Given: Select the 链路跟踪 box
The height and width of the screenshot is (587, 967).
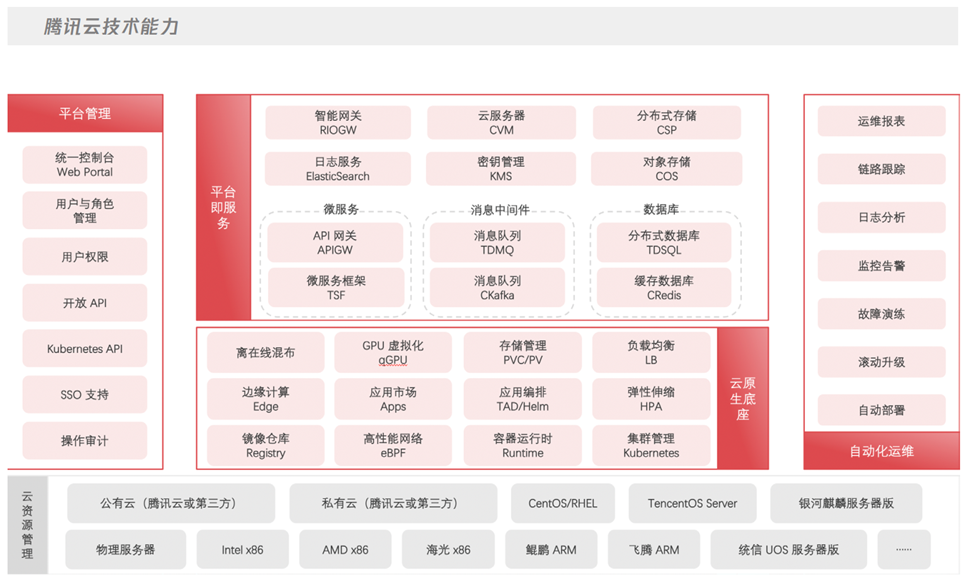Looking at the screenshot, I should click(882, 170).
